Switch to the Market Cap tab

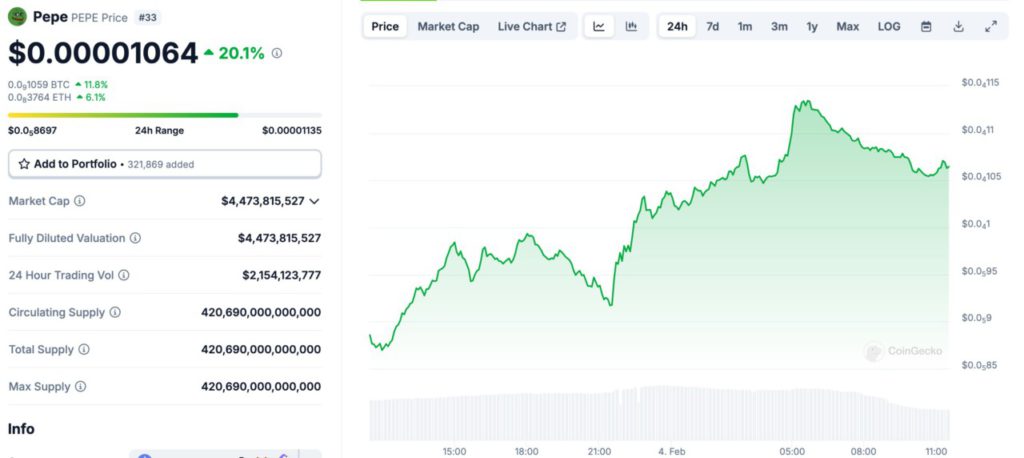448,27
